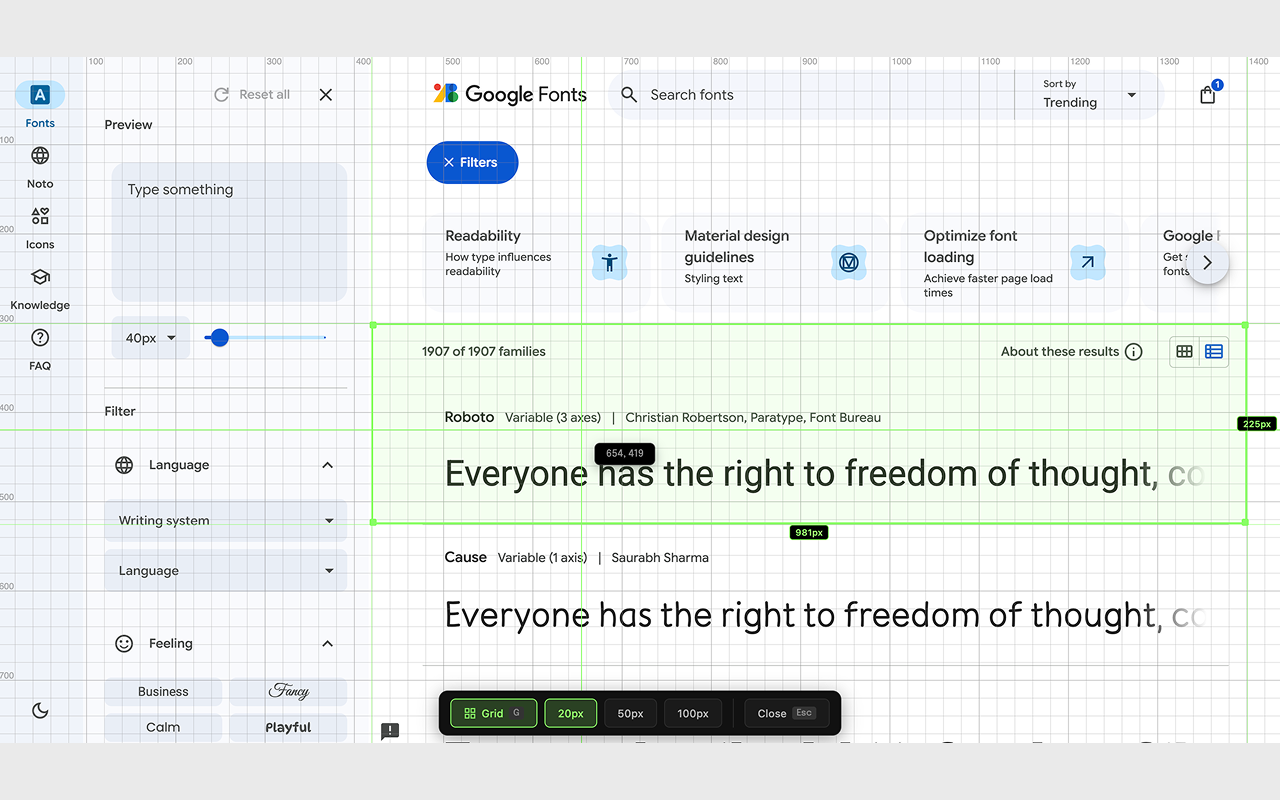Open the Language dropdown under Writing system
The width and height of the screenshot is (1280, 800).
click(x=226, y=571)
